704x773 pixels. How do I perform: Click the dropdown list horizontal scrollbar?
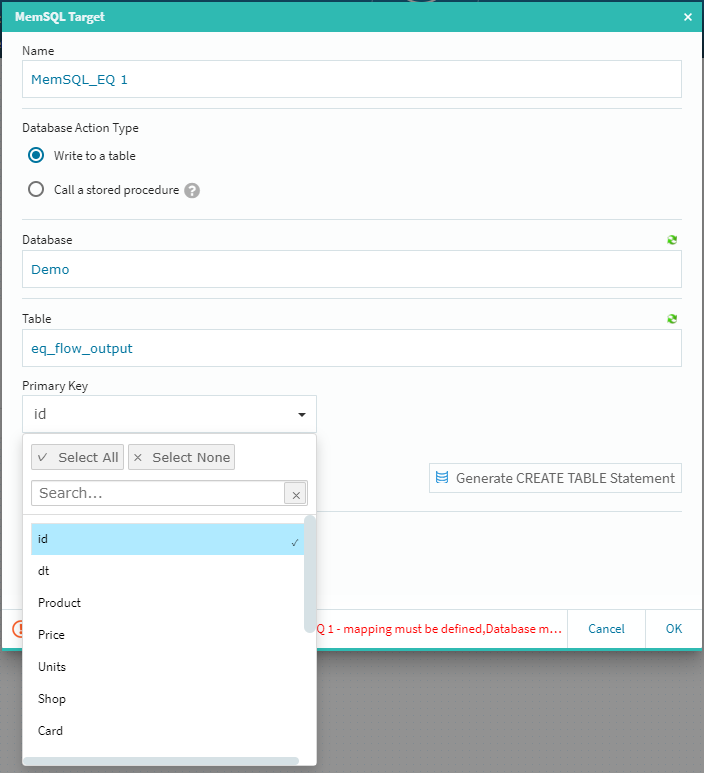[x=161, y=761]
